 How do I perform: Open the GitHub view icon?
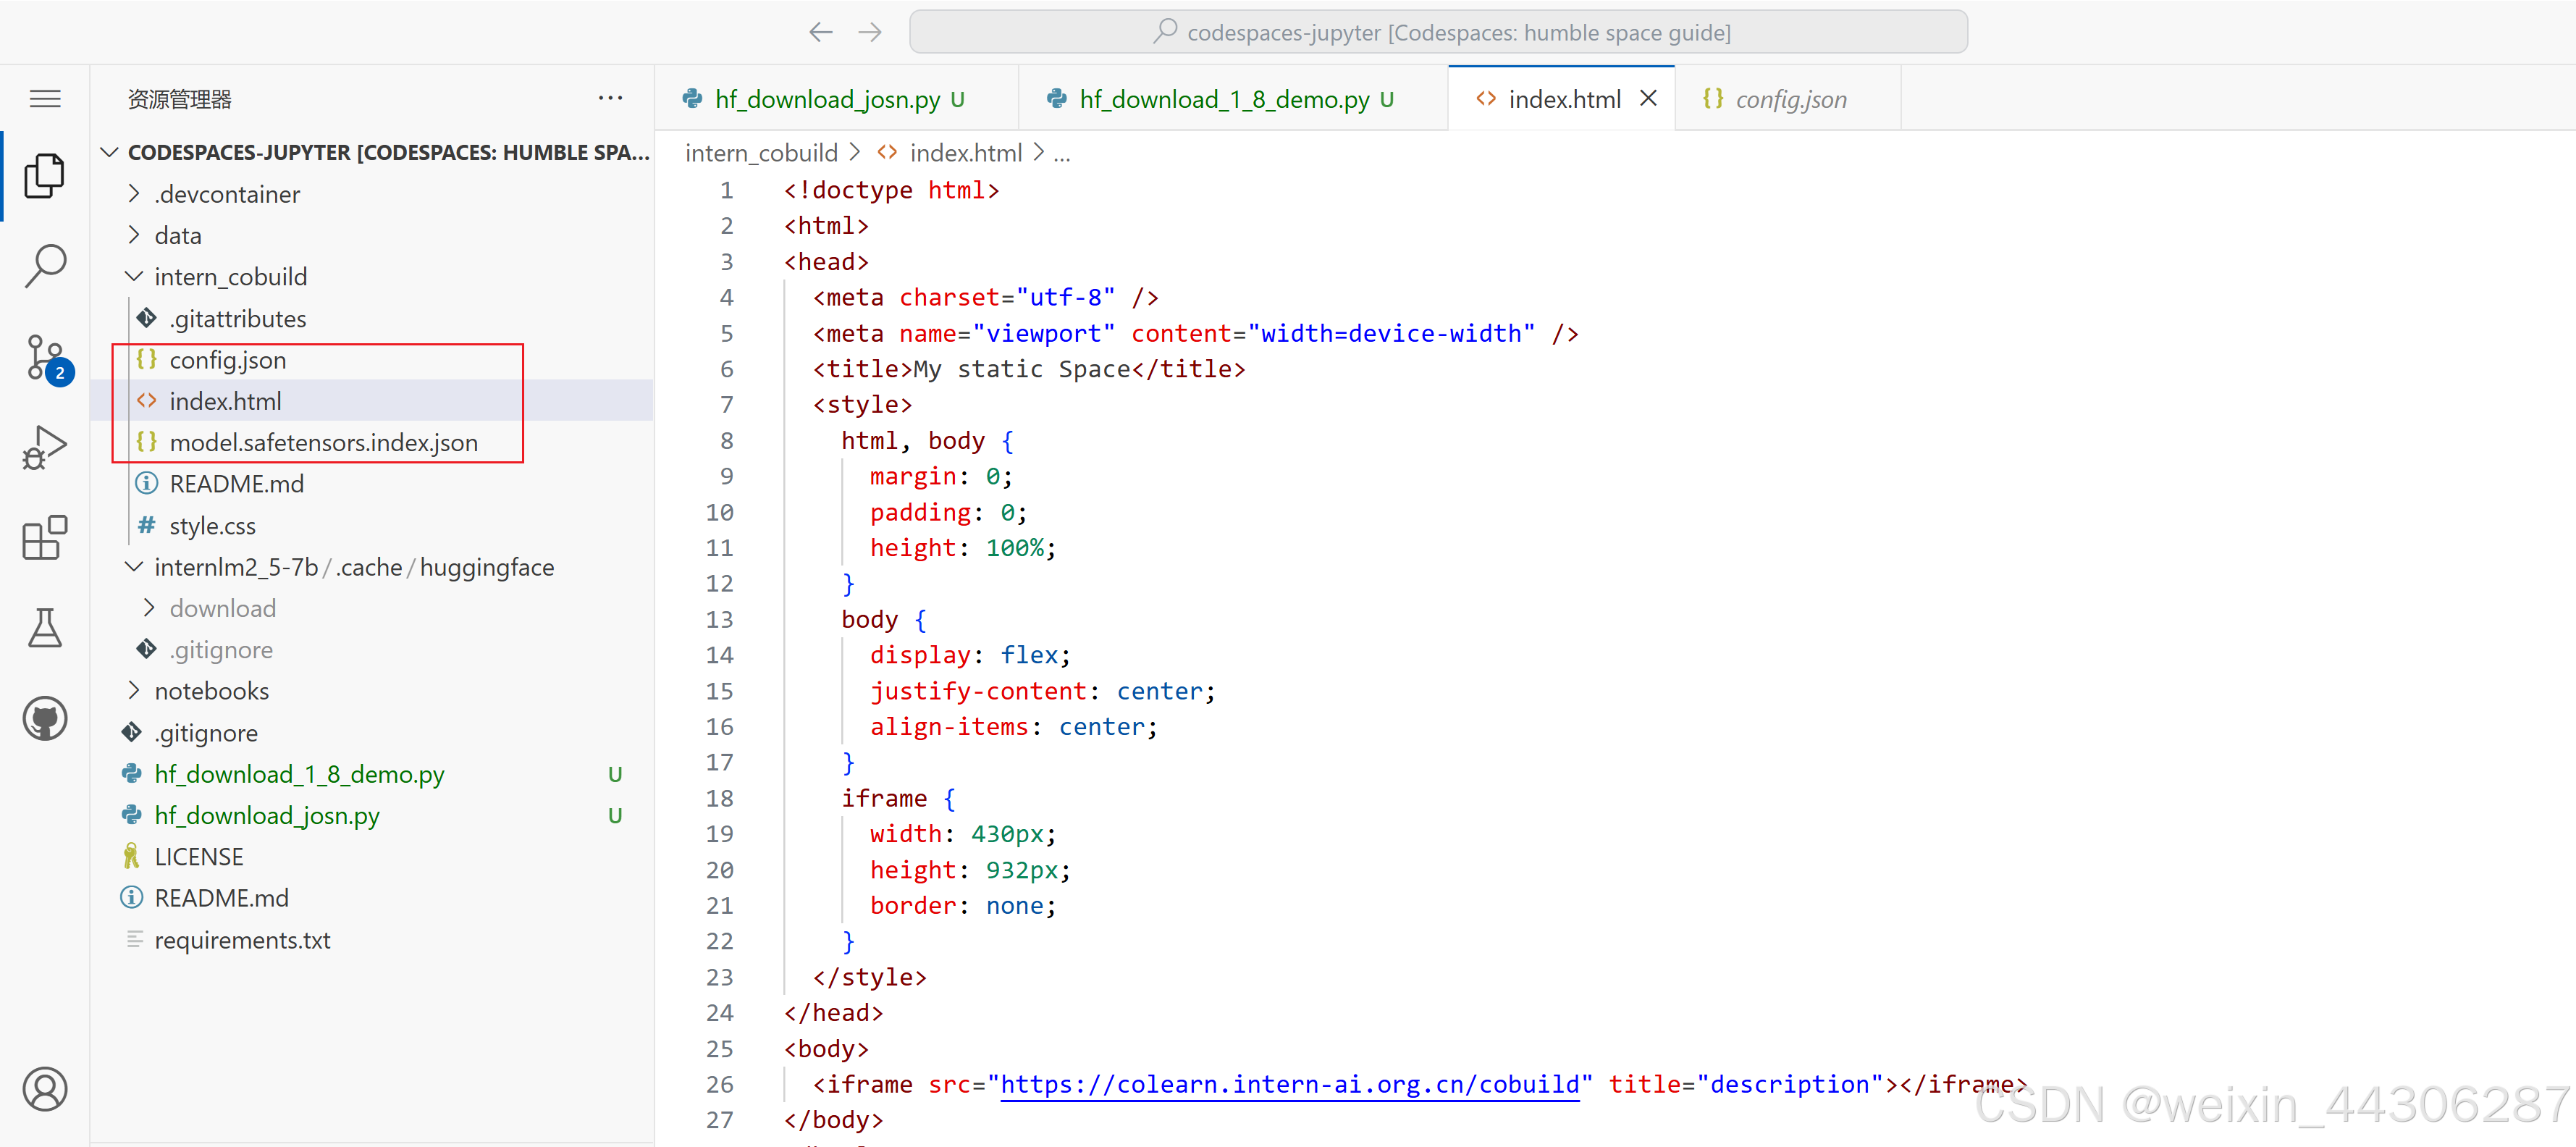pos(45,718)
